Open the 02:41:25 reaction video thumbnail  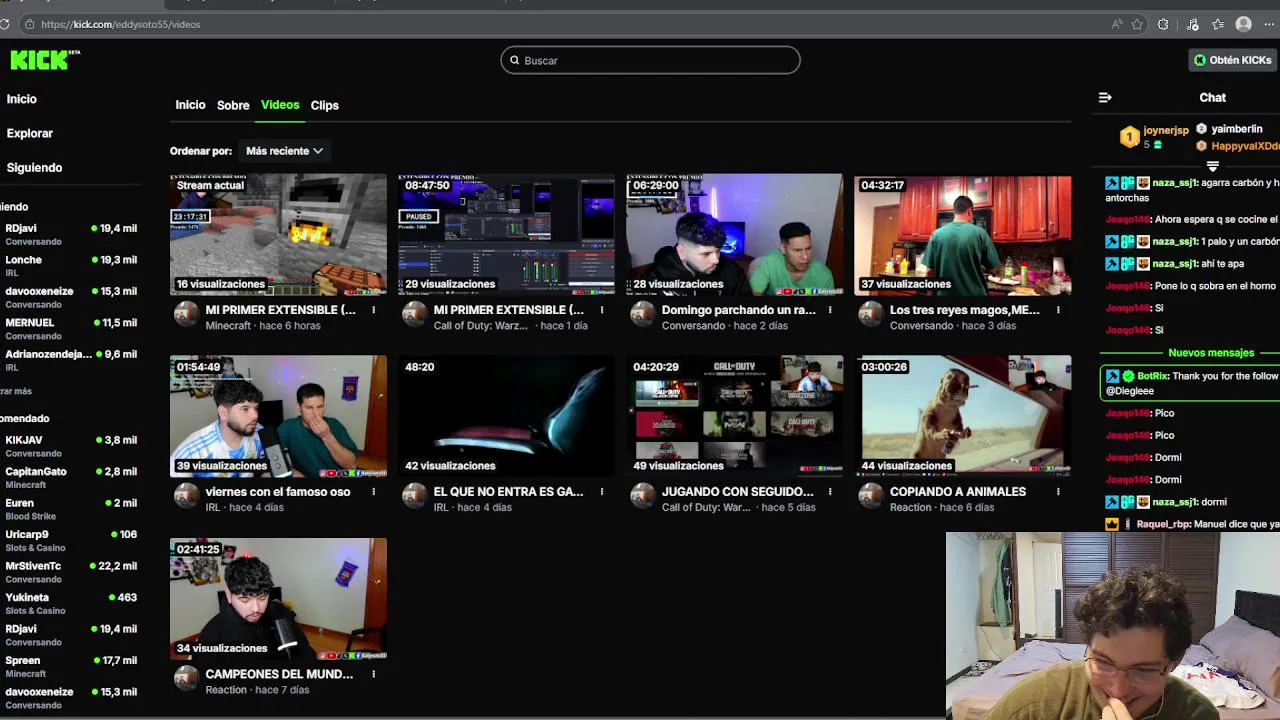click(x=278, y=598)
